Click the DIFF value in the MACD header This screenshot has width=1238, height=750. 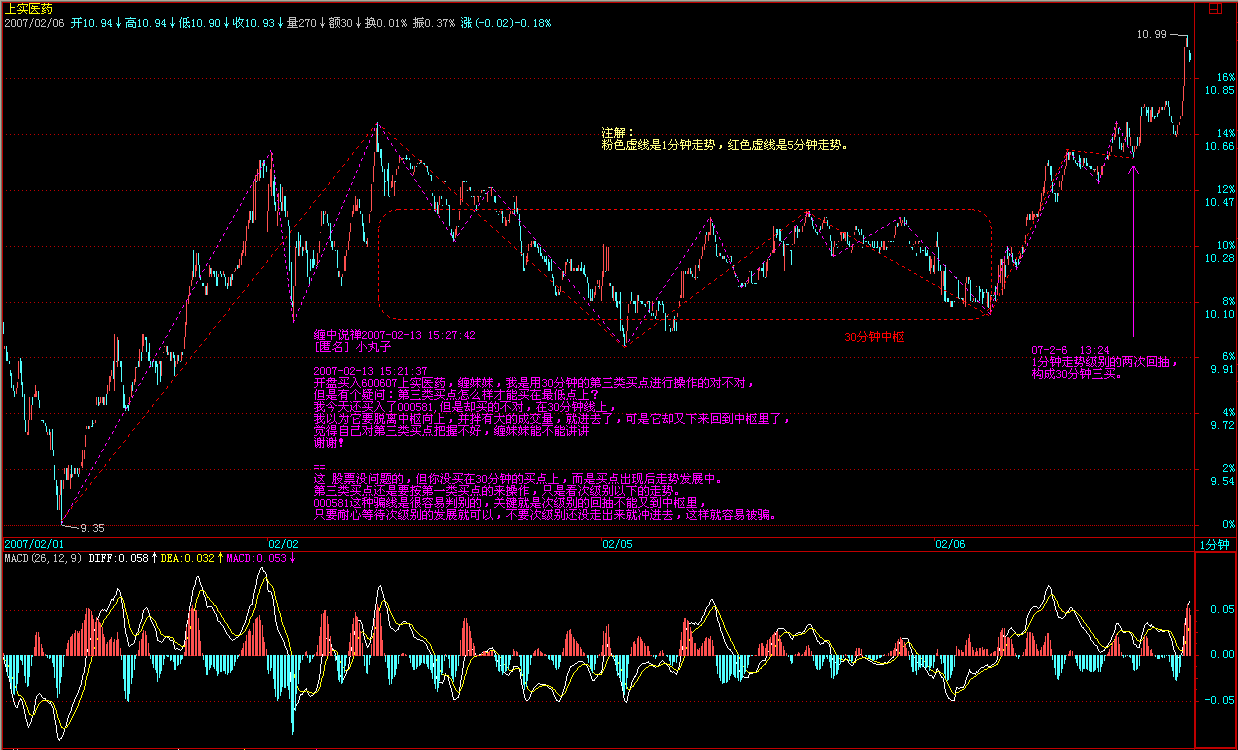click(121, 558)
